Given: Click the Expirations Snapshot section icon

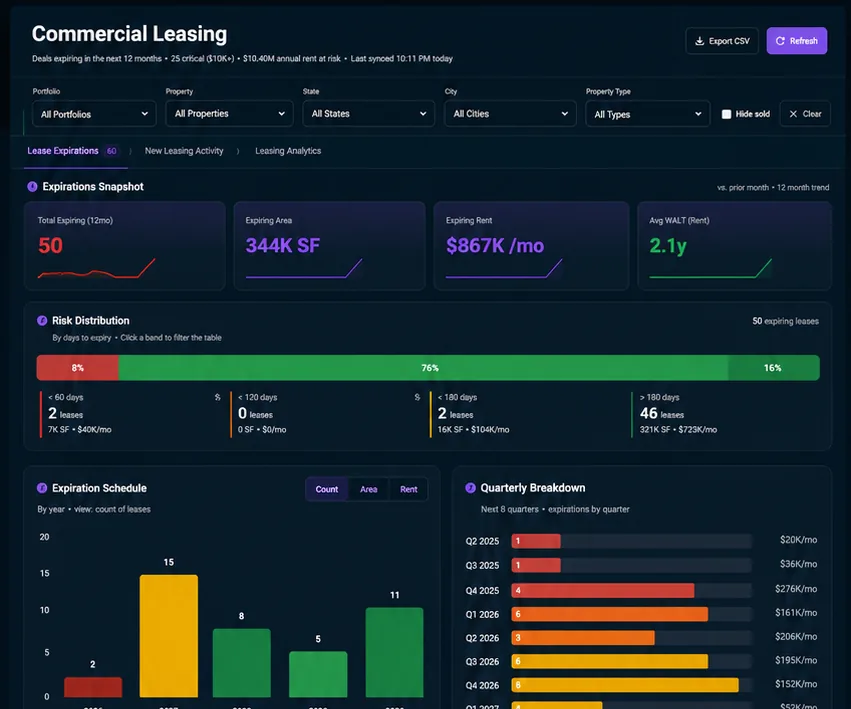Looking at the screenshot, I should coord(33,187).
